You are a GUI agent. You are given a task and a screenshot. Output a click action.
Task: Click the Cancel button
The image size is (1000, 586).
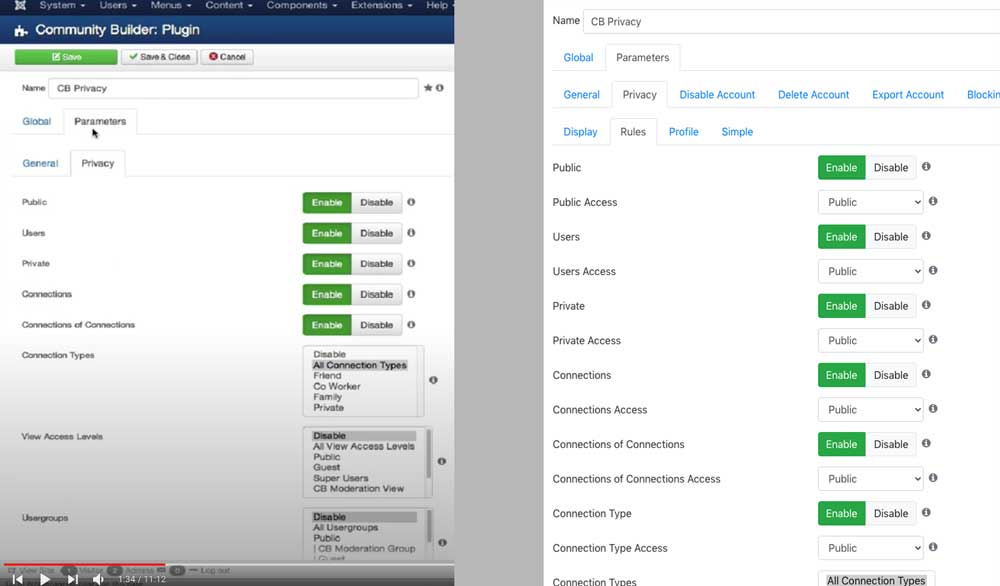pos(227,57)
